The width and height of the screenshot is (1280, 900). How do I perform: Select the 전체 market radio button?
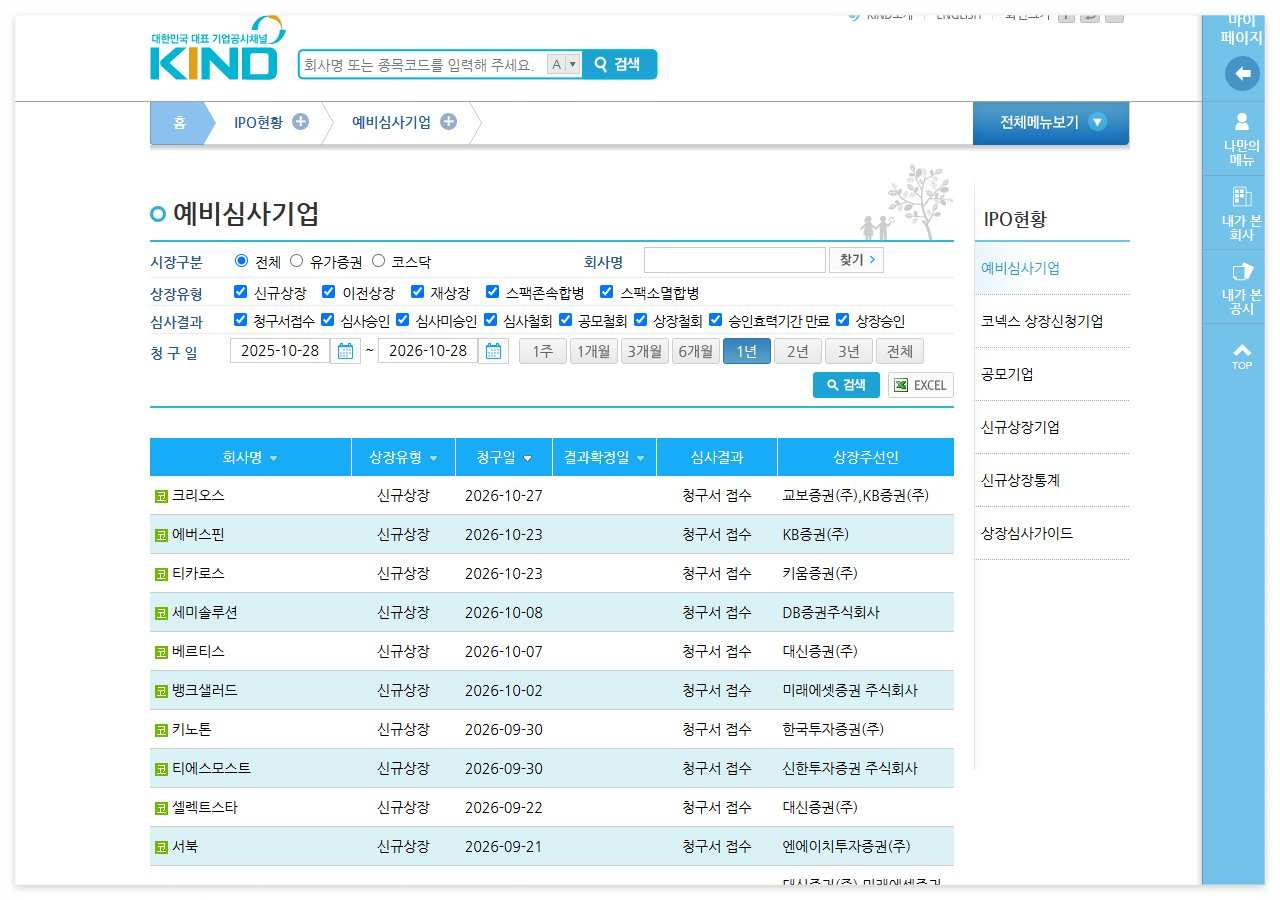pos(241,261)
